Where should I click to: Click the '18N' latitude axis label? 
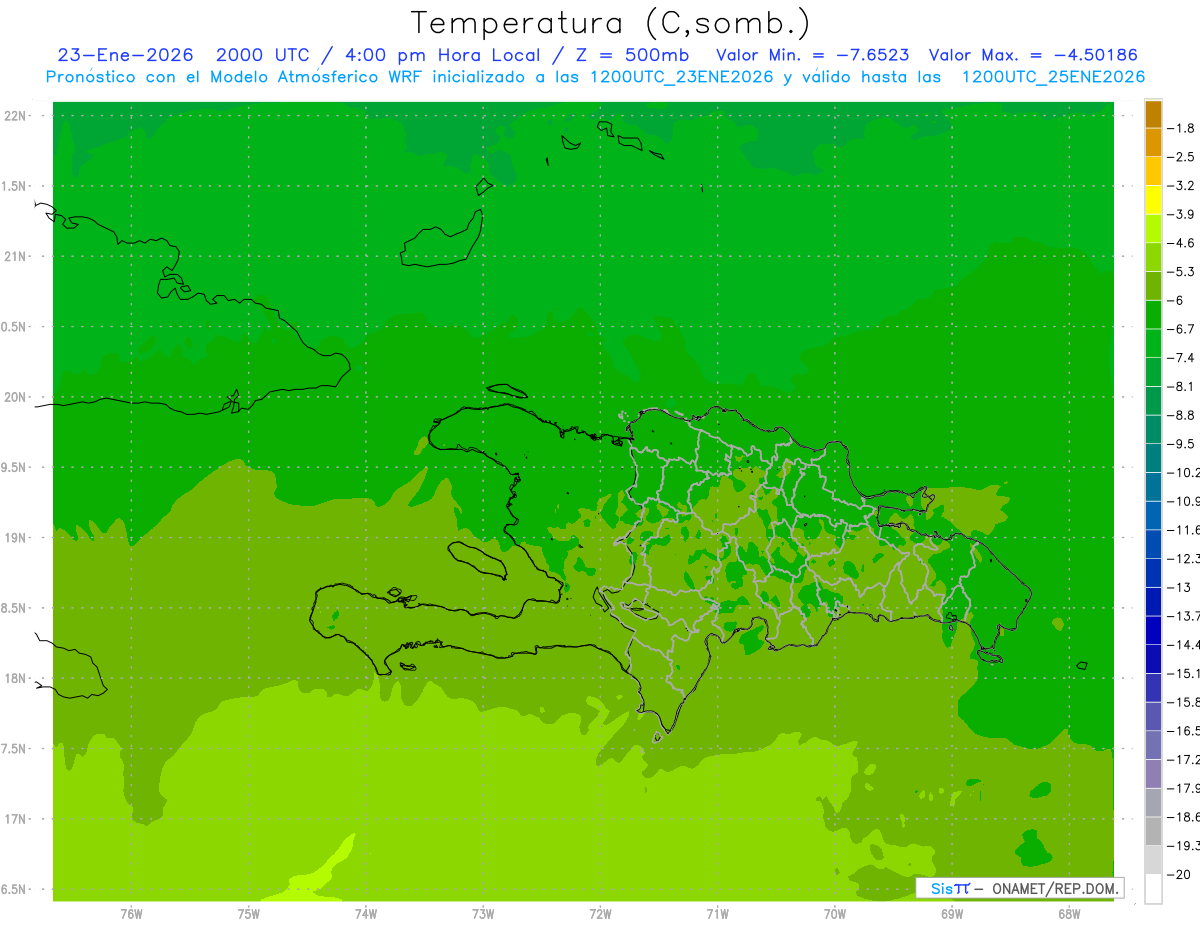[17, 679]
